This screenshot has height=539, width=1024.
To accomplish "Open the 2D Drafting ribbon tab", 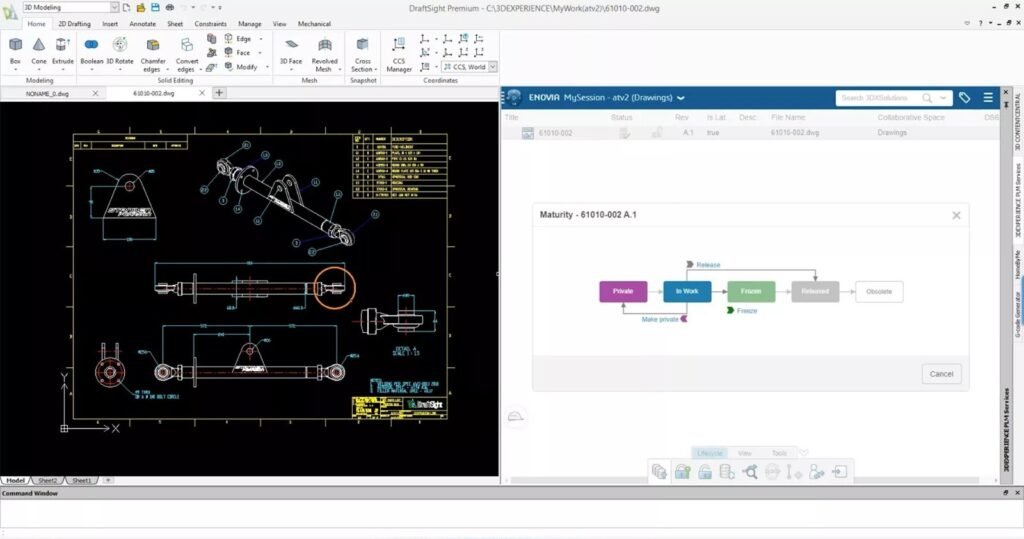I will pyautogui.click(x=74, y=24).
